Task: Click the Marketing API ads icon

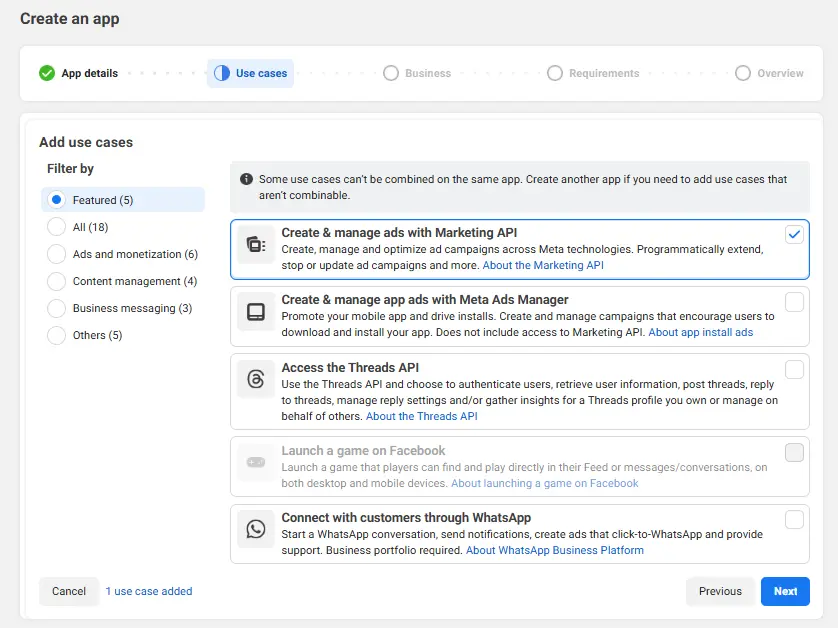Action: click(x=254, y=243)
